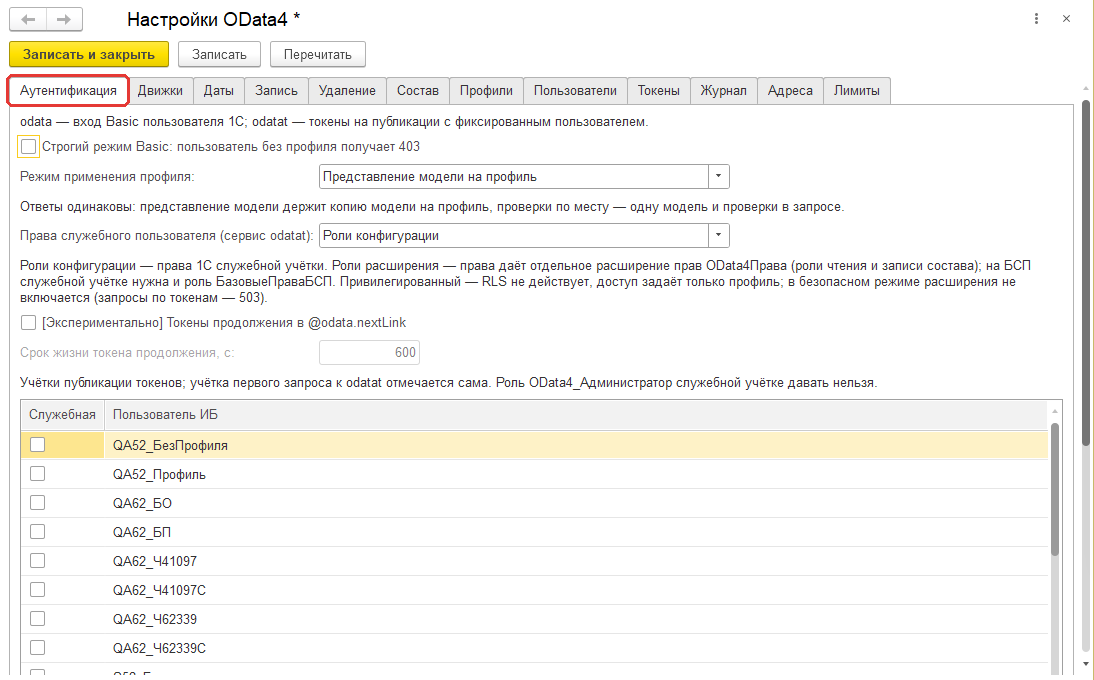Select the QA52_БезПрофиля user row
This screenshot has width=1094, height=680.
pyautogui.click(x=534, y=445)
